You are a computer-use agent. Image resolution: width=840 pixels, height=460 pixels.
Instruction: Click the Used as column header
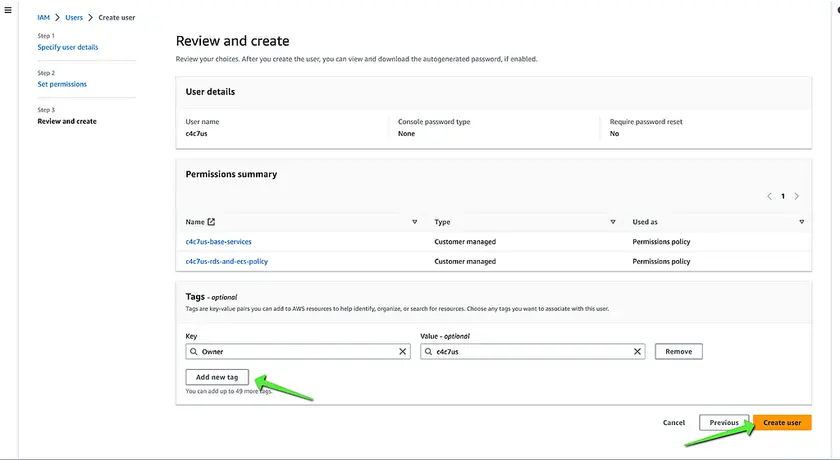(645, 222)
